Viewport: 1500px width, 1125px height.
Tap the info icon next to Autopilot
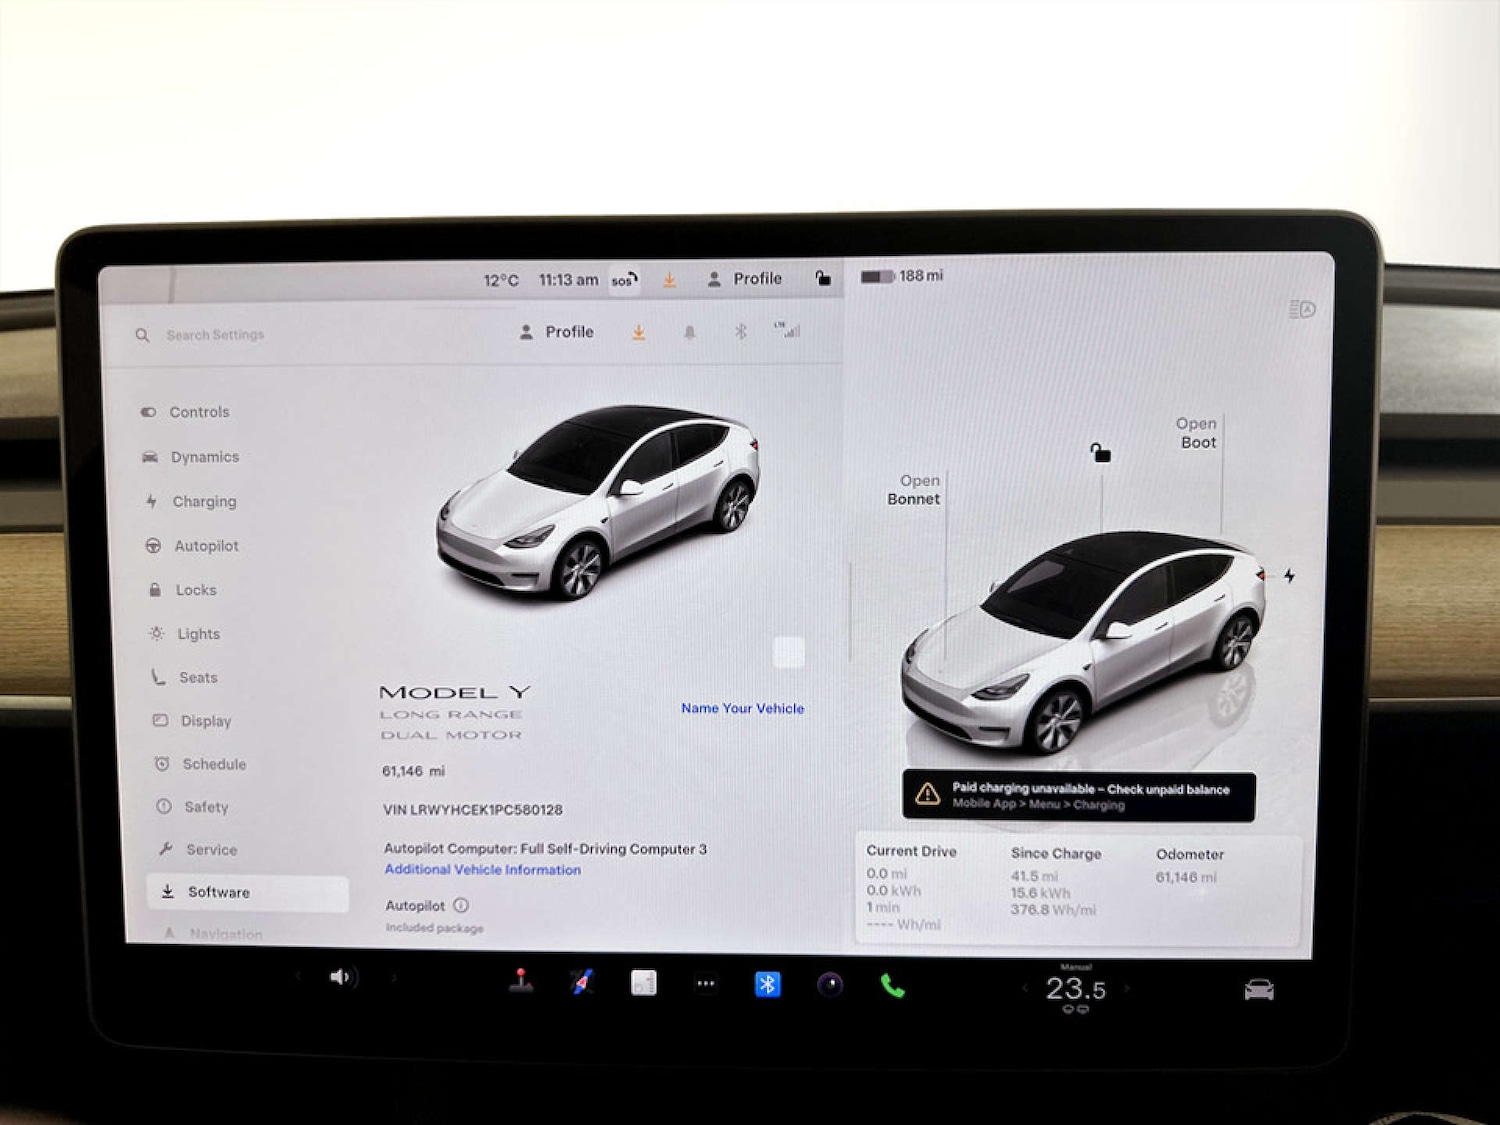[461, 905]
